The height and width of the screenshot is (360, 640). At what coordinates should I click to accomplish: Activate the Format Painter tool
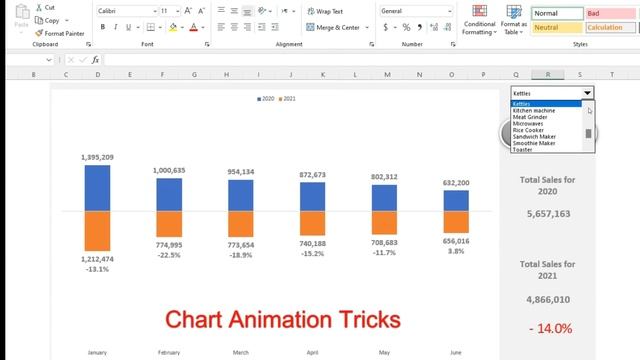coord(60,33)
